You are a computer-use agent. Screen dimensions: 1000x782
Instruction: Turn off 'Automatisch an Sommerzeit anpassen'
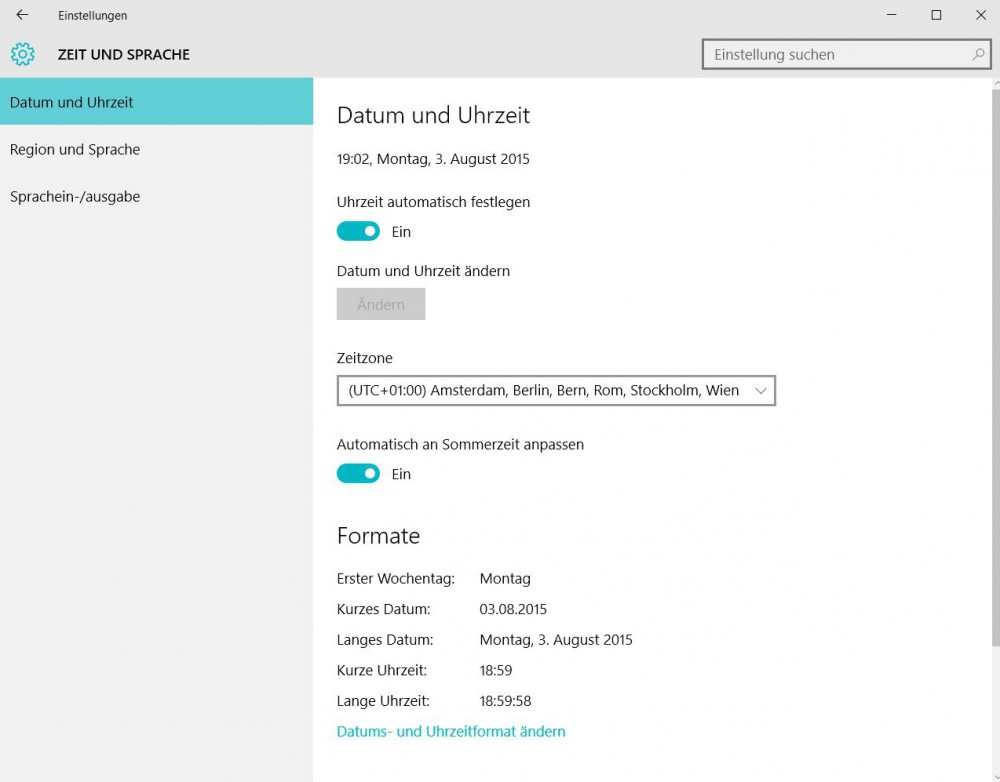tap(358, 474)
